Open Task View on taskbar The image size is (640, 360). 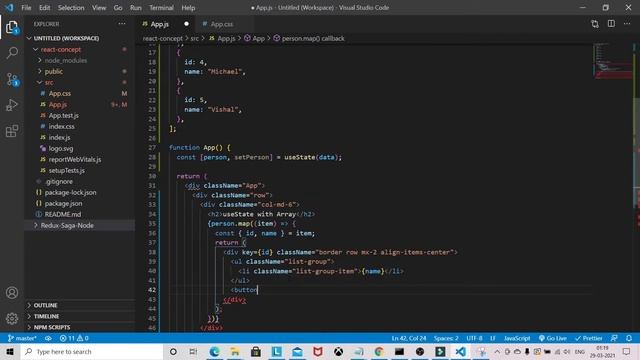[193, 351]
